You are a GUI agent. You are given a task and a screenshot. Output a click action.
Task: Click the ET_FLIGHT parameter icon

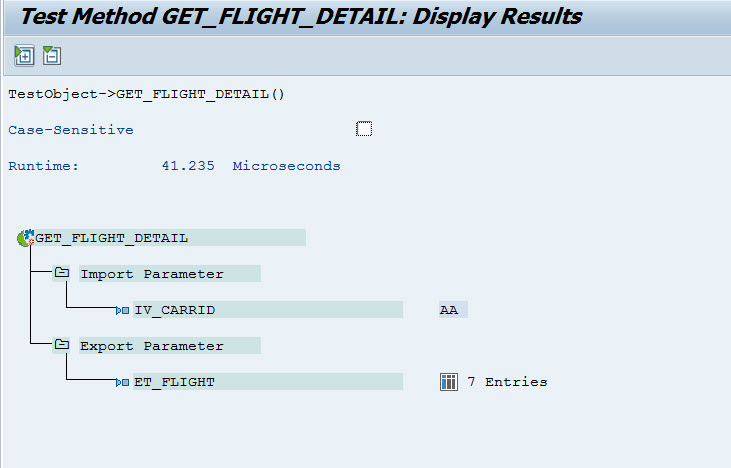pos(122,382)
